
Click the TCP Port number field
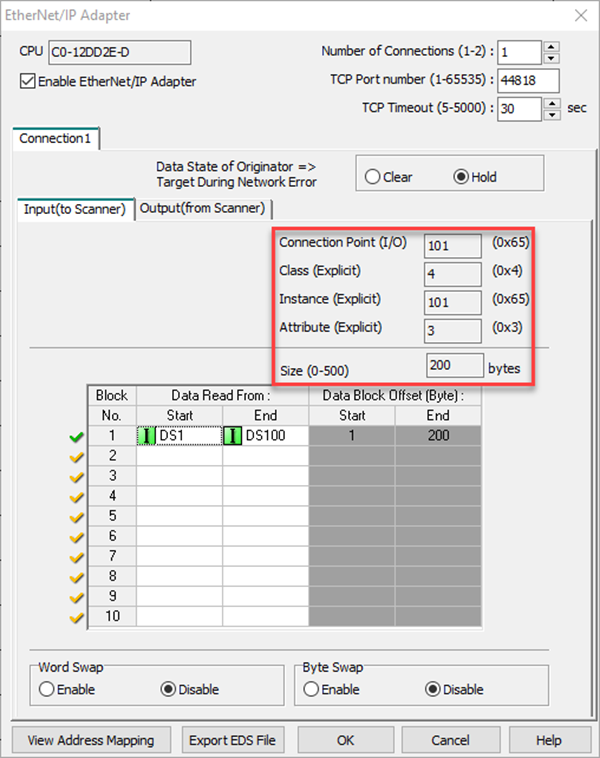tap(527, 80)
